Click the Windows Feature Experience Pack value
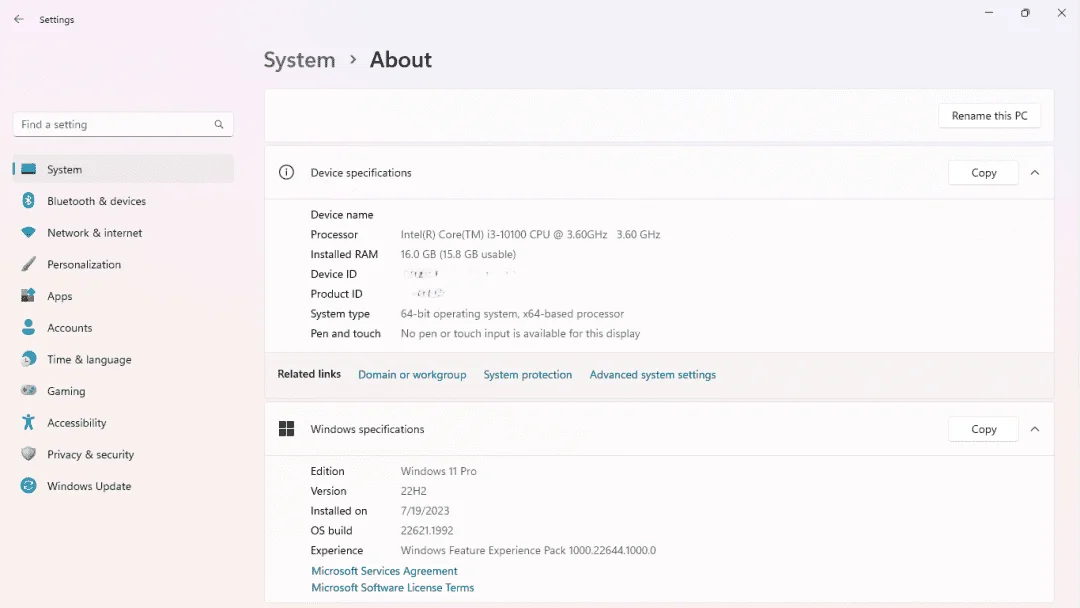This screenshot has height=608, width=1080. pyautogui.click(x=528, y=550)
